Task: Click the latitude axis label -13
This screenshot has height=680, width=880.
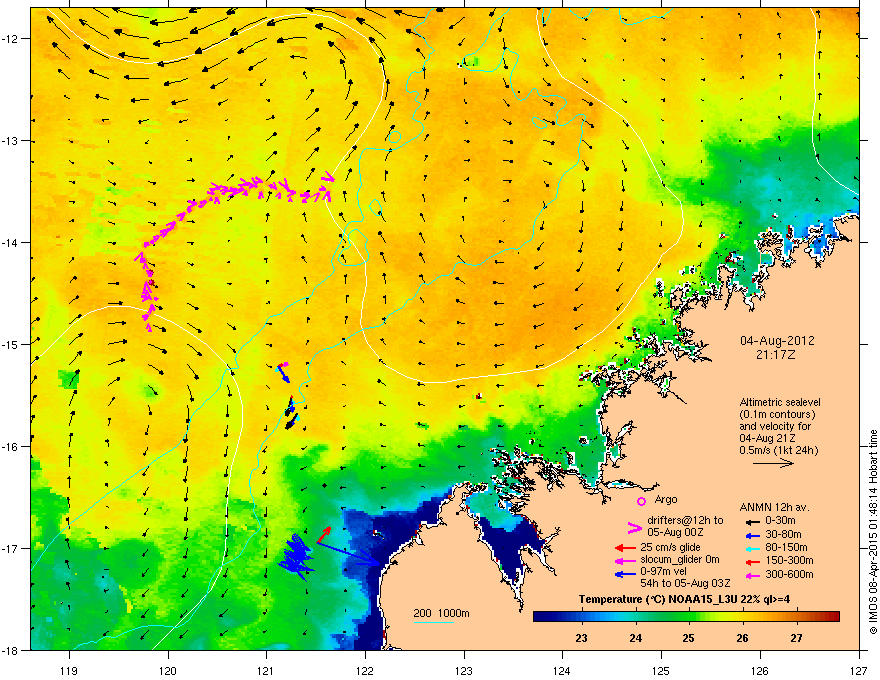Action: [11, 140]
